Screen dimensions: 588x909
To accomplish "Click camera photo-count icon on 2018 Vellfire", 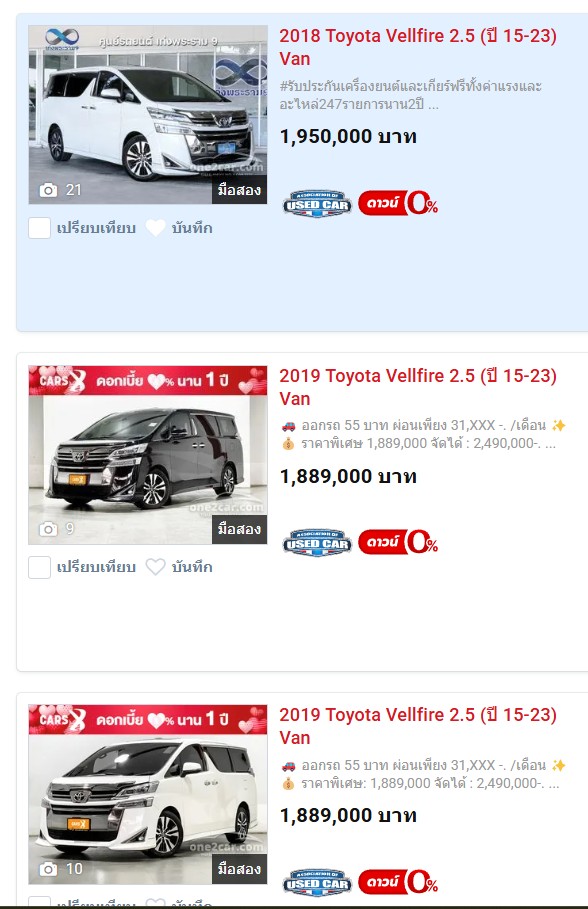I will [48, 190].
